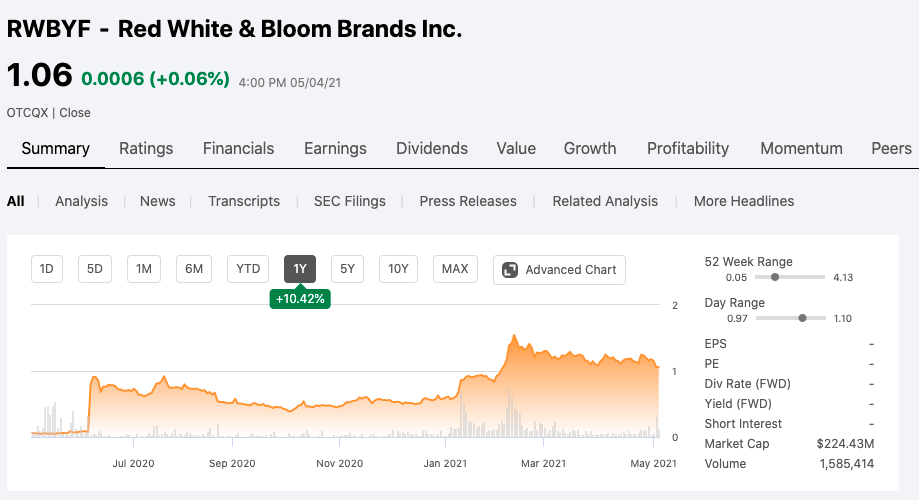
Task: Open the Summary tab
Action: [x=56, y=148]
